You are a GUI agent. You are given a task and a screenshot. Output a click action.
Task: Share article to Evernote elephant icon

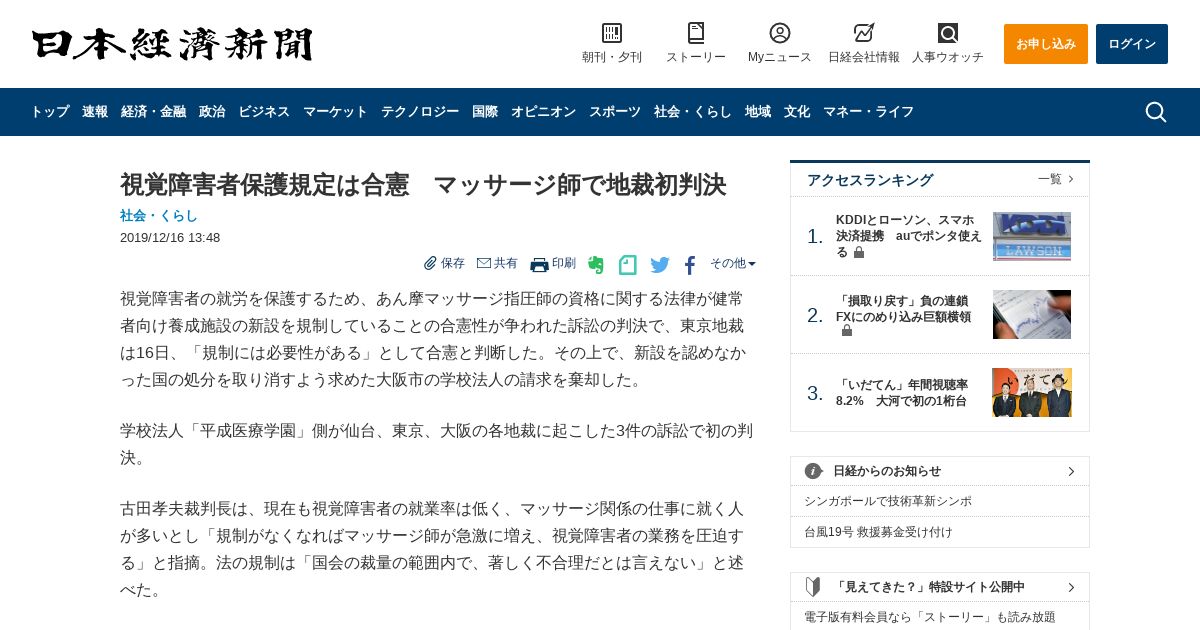[x=596, y=265]
